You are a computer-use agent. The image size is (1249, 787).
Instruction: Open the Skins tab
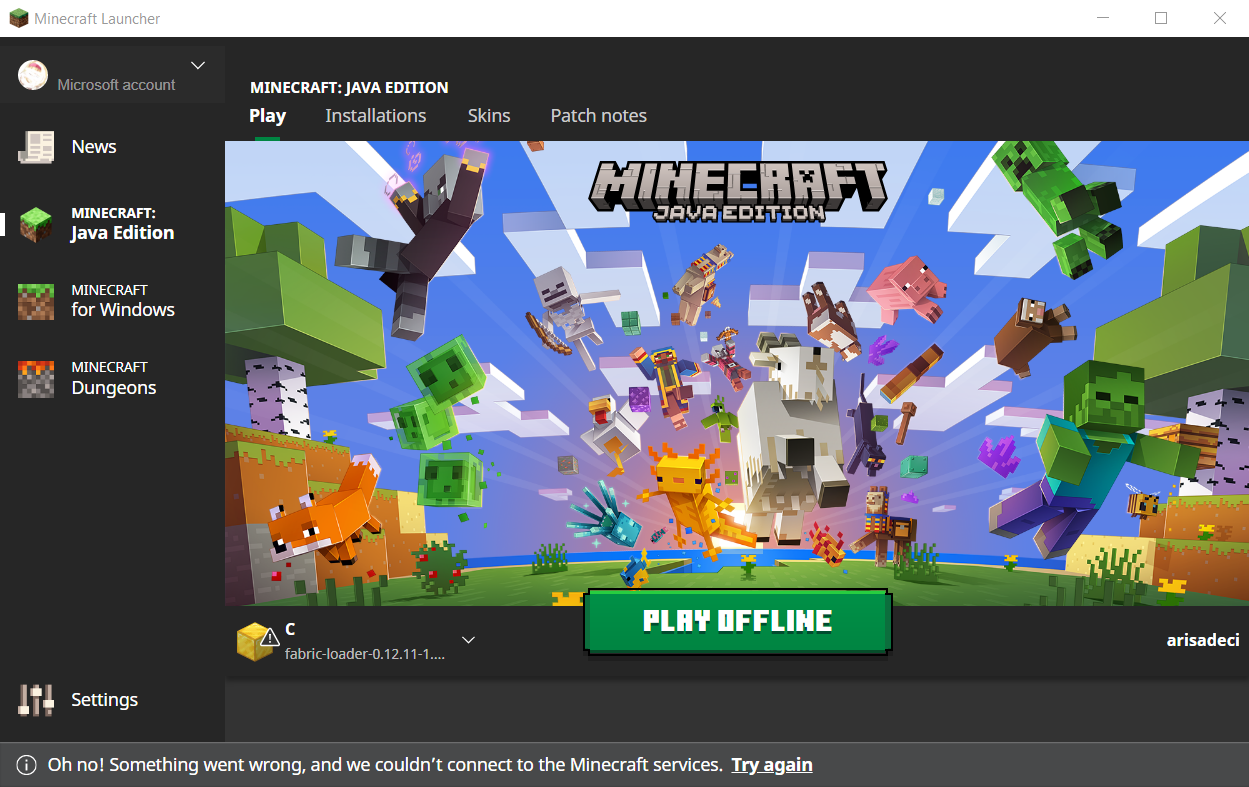(x=489, y=116)
